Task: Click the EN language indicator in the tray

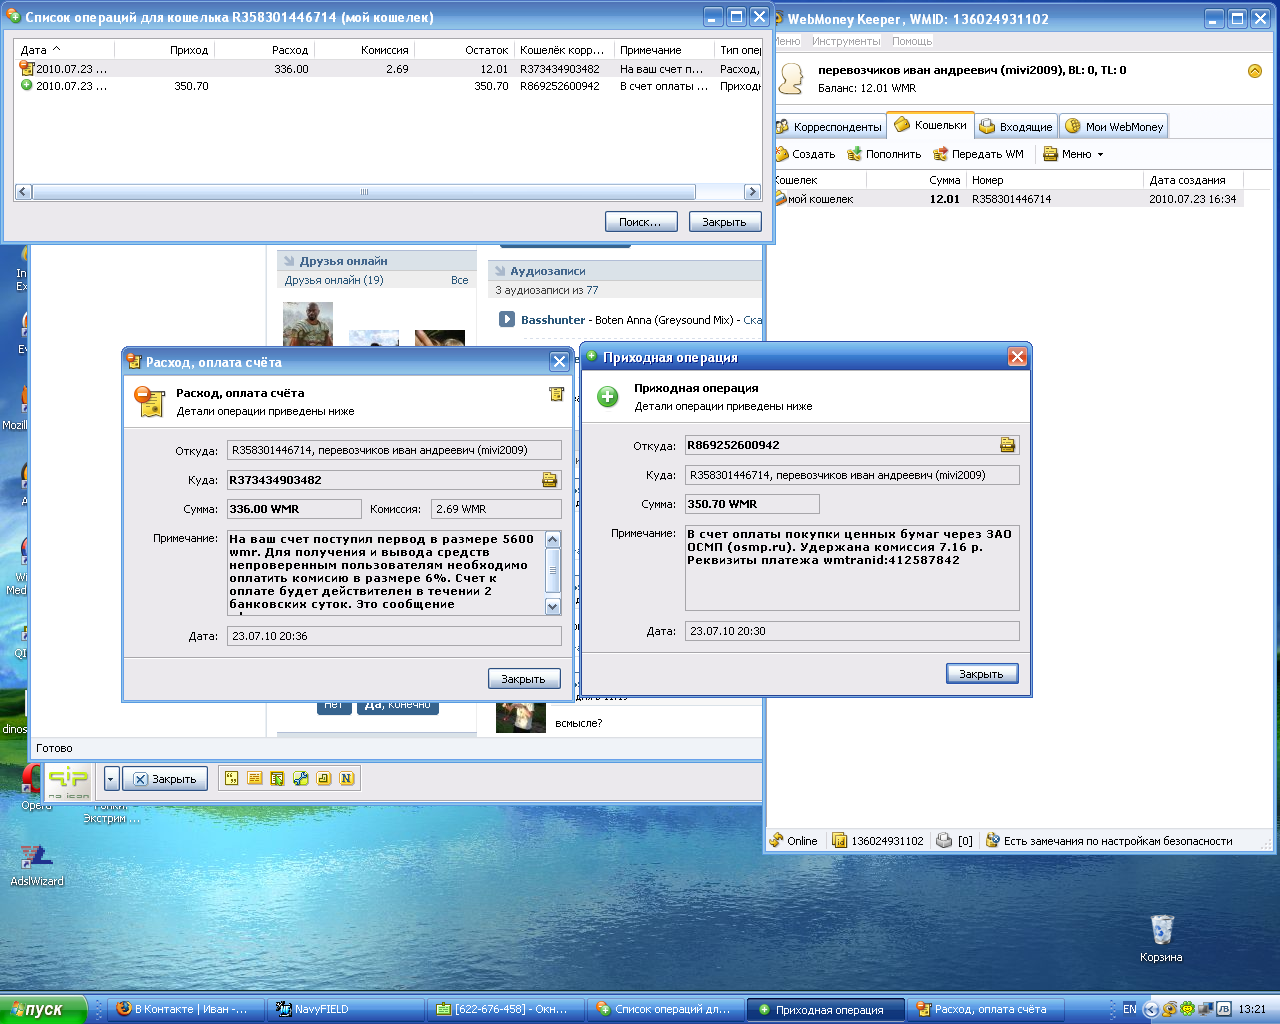Action: (1129, 1009)
